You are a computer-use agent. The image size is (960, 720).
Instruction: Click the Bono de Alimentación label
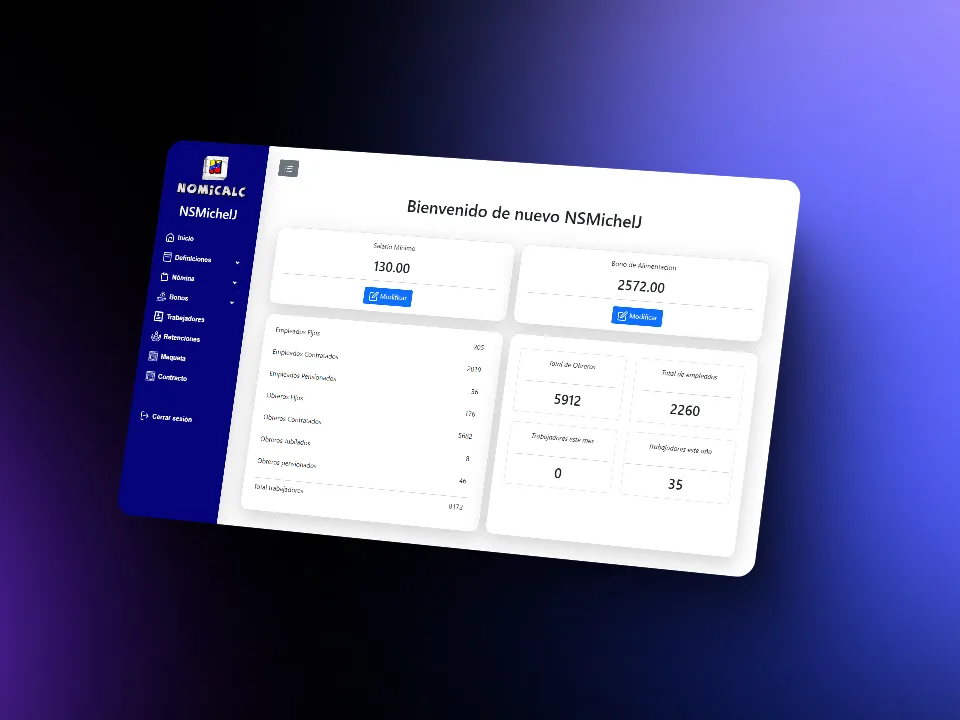pyautogui.click(x=643, y=266)
